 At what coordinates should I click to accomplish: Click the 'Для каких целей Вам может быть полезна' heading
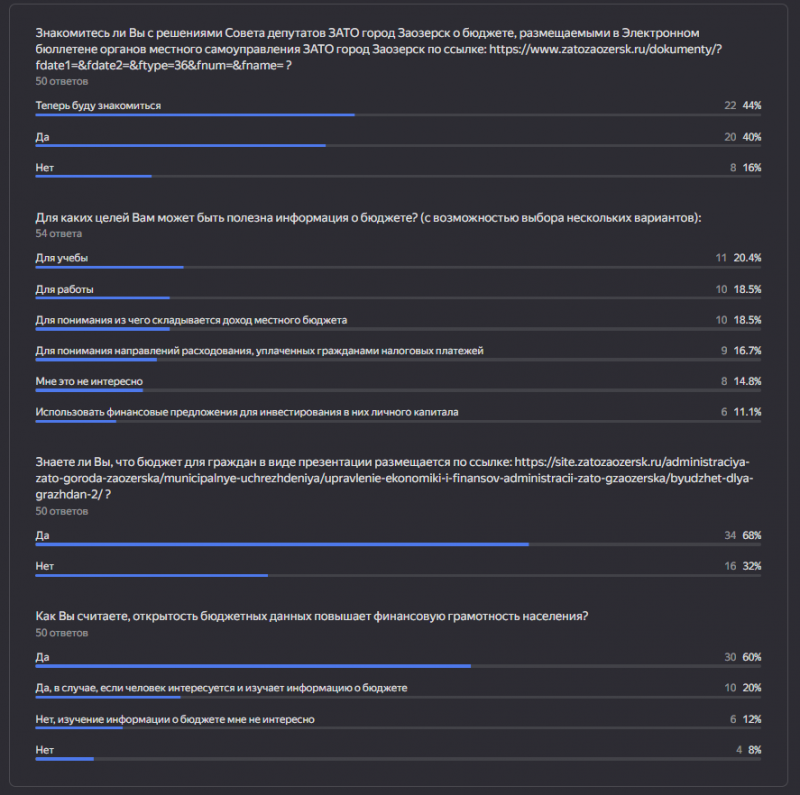pyautogui.click(x=368, y=217)
